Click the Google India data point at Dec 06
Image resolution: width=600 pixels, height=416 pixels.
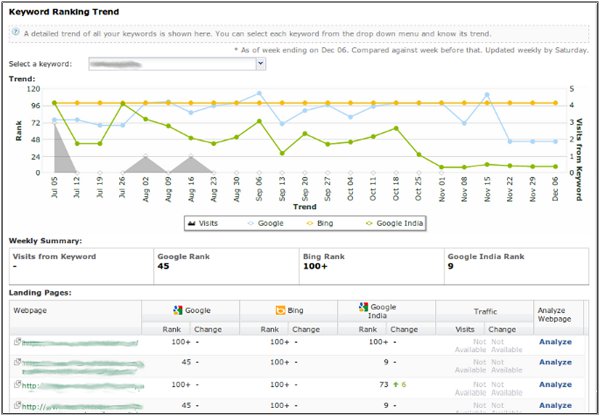pyautogui.click(x=556, y=166)
